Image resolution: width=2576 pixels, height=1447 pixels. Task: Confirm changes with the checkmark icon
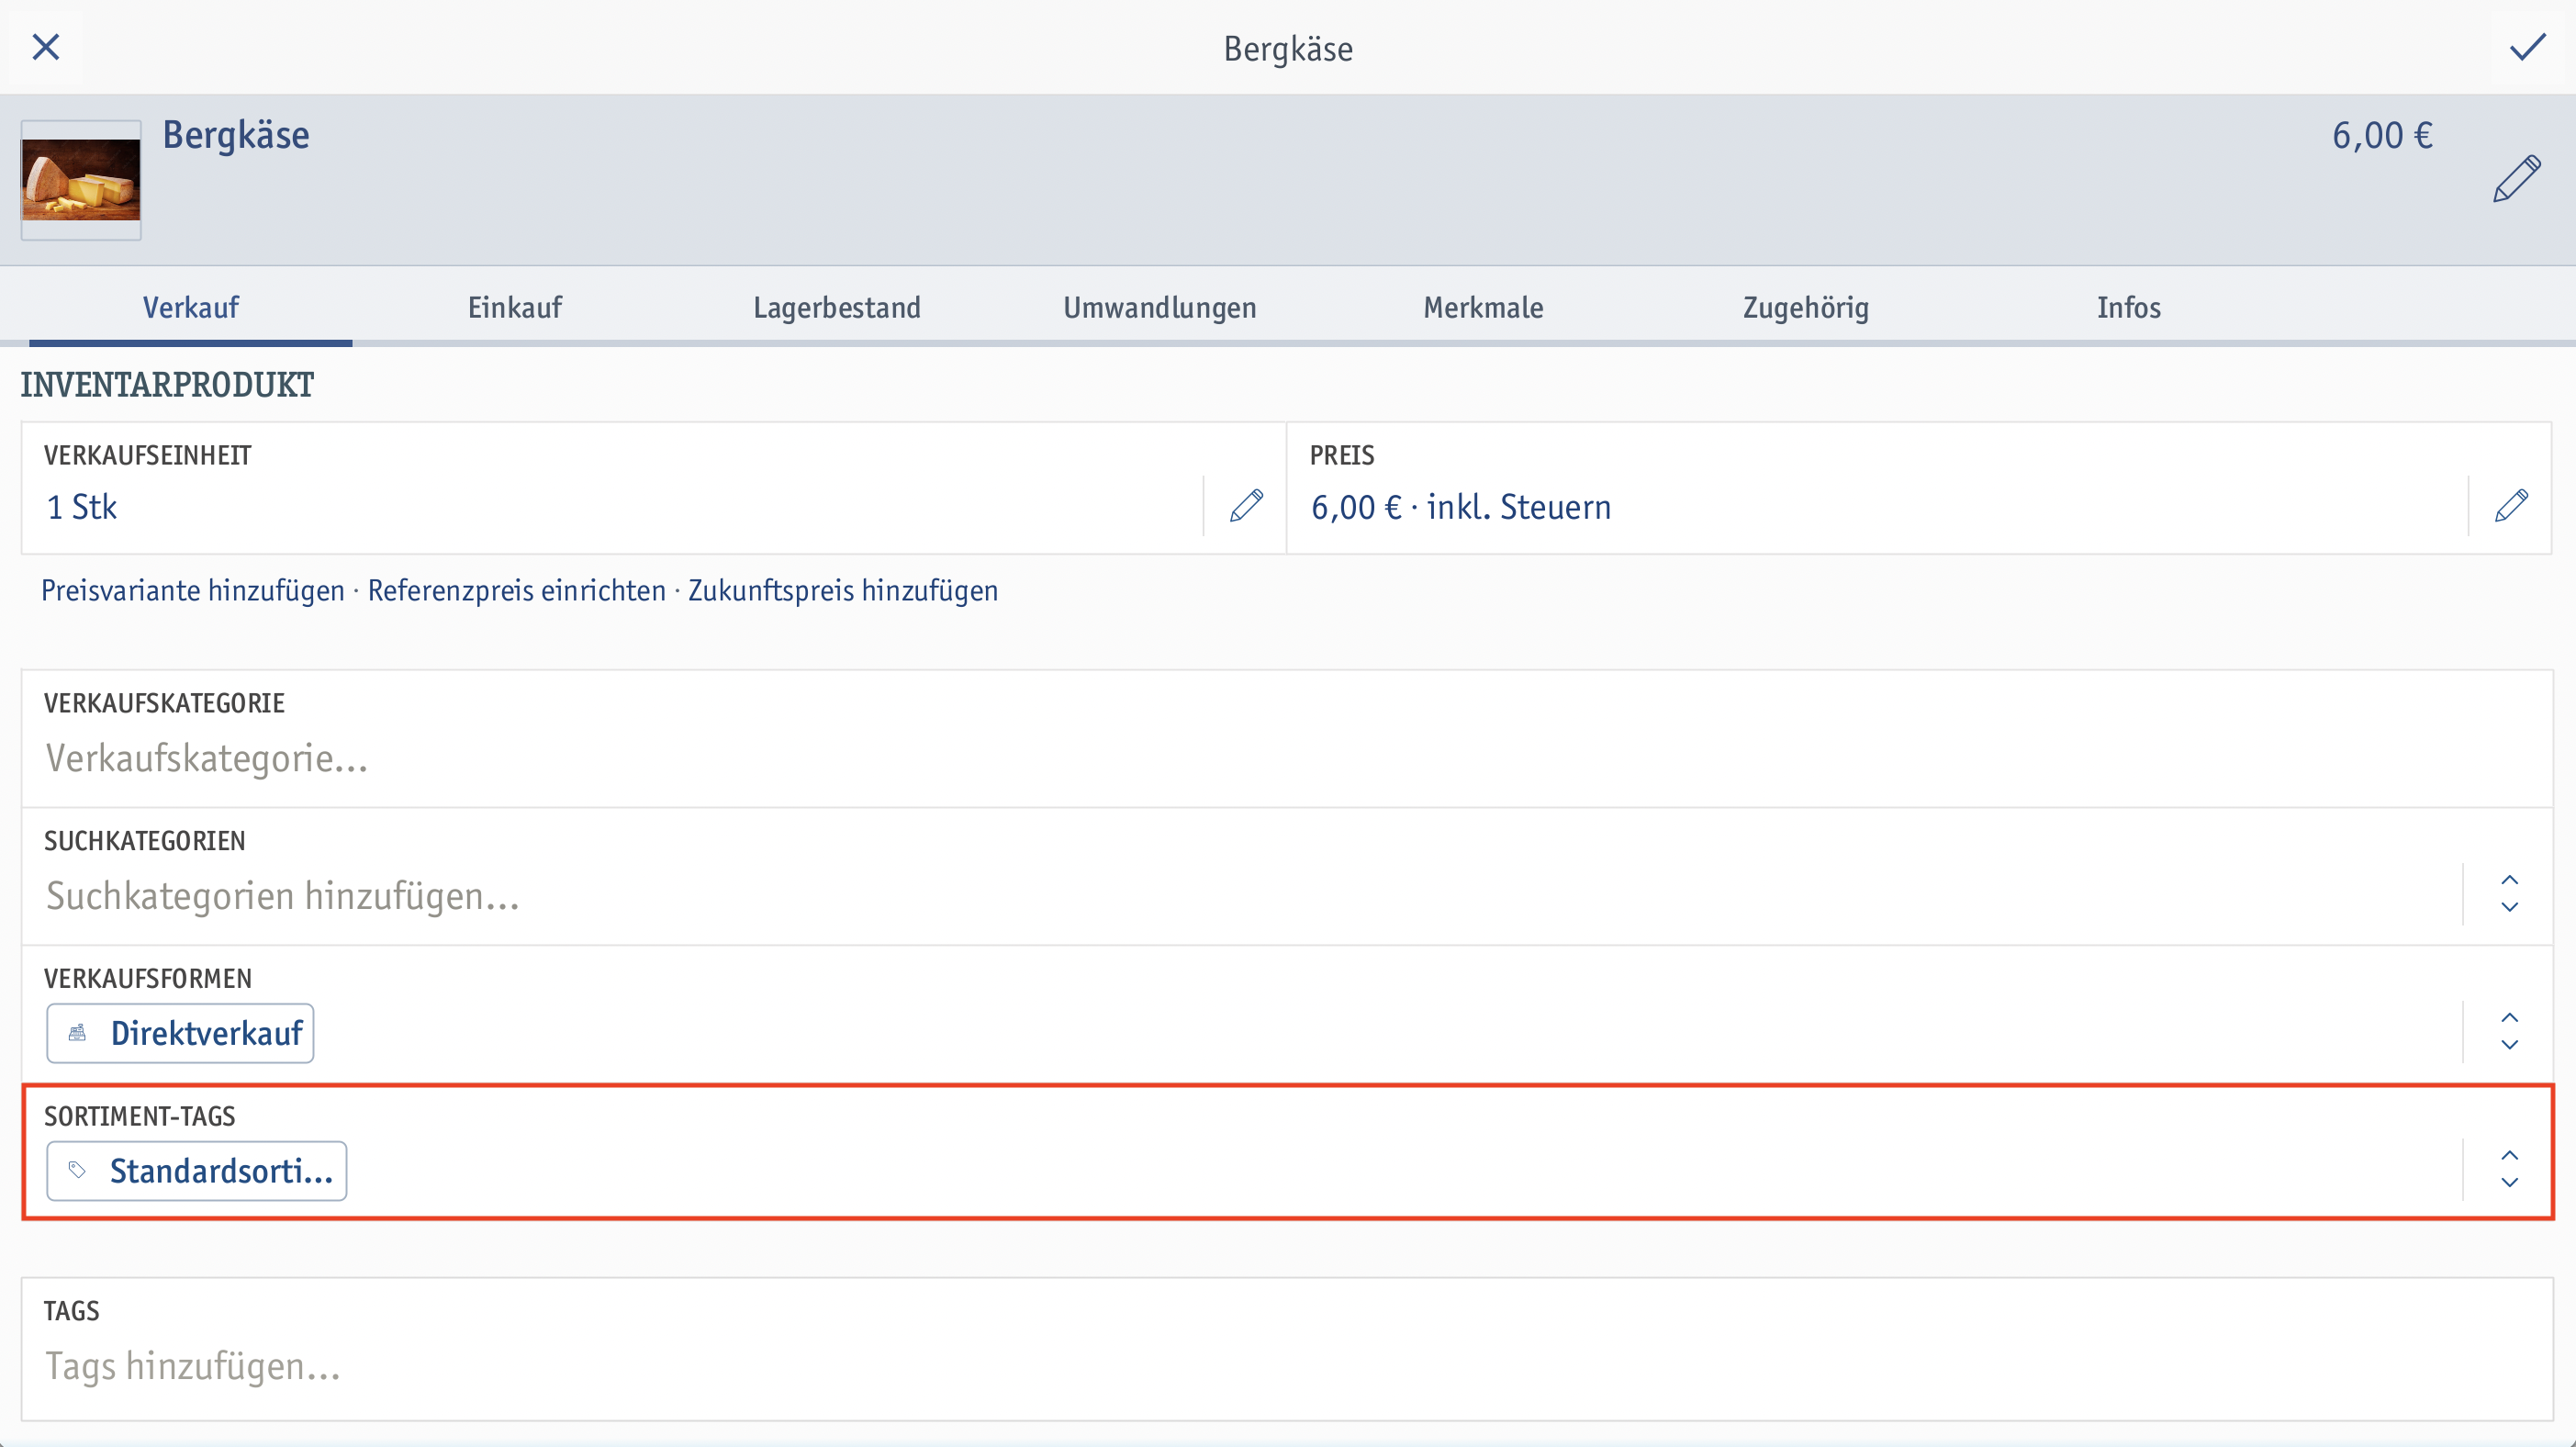click(2527, 47)
